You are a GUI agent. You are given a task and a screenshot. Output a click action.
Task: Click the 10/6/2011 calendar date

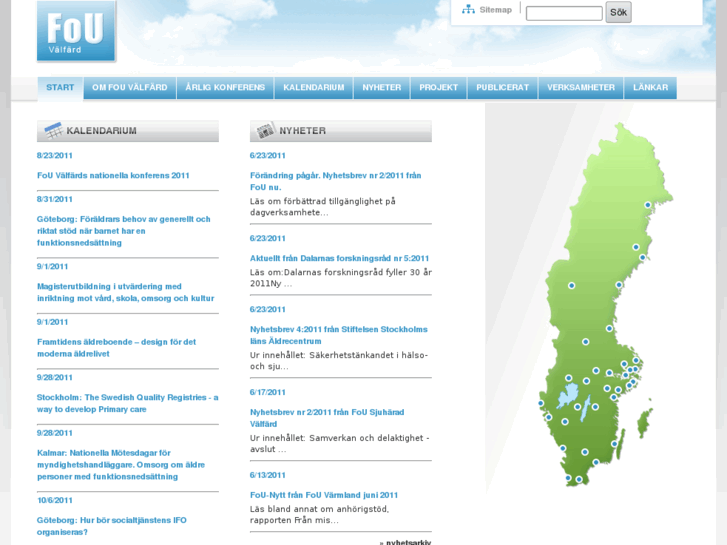pos(55,500)
